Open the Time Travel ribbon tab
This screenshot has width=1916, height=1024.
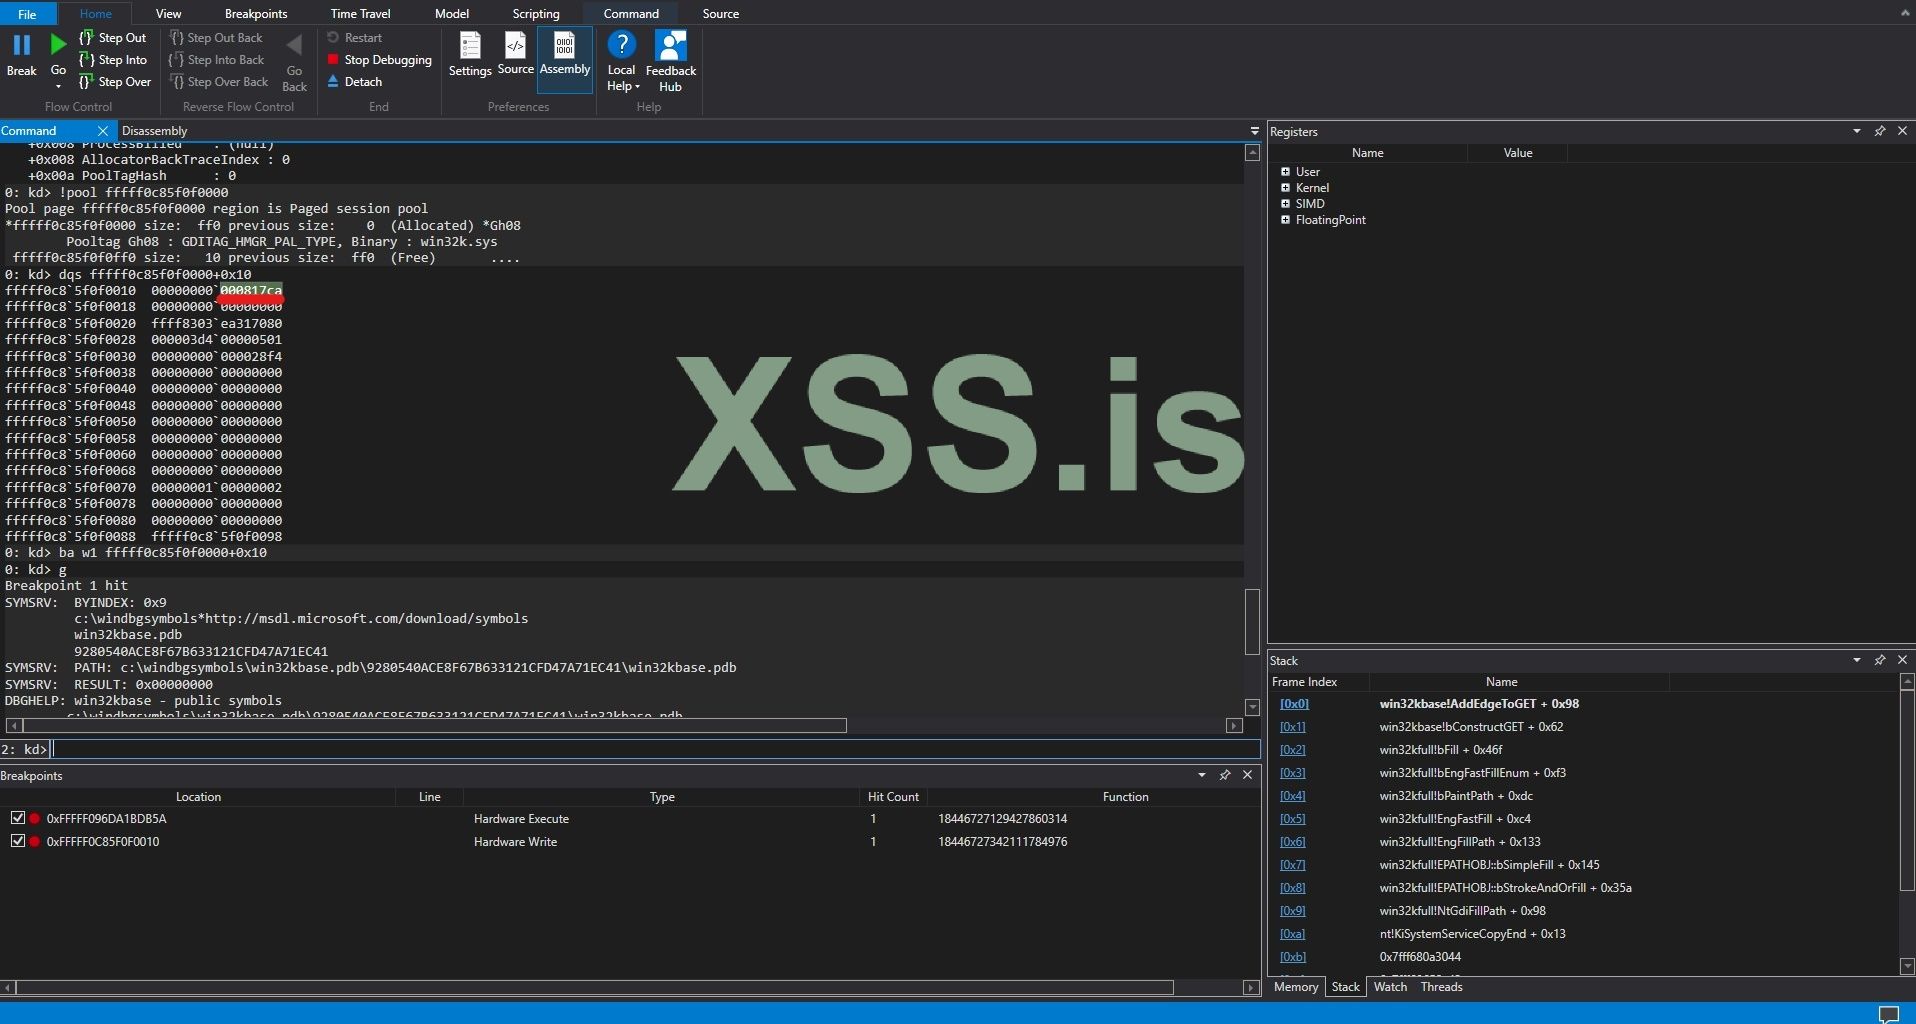point(360,14)
